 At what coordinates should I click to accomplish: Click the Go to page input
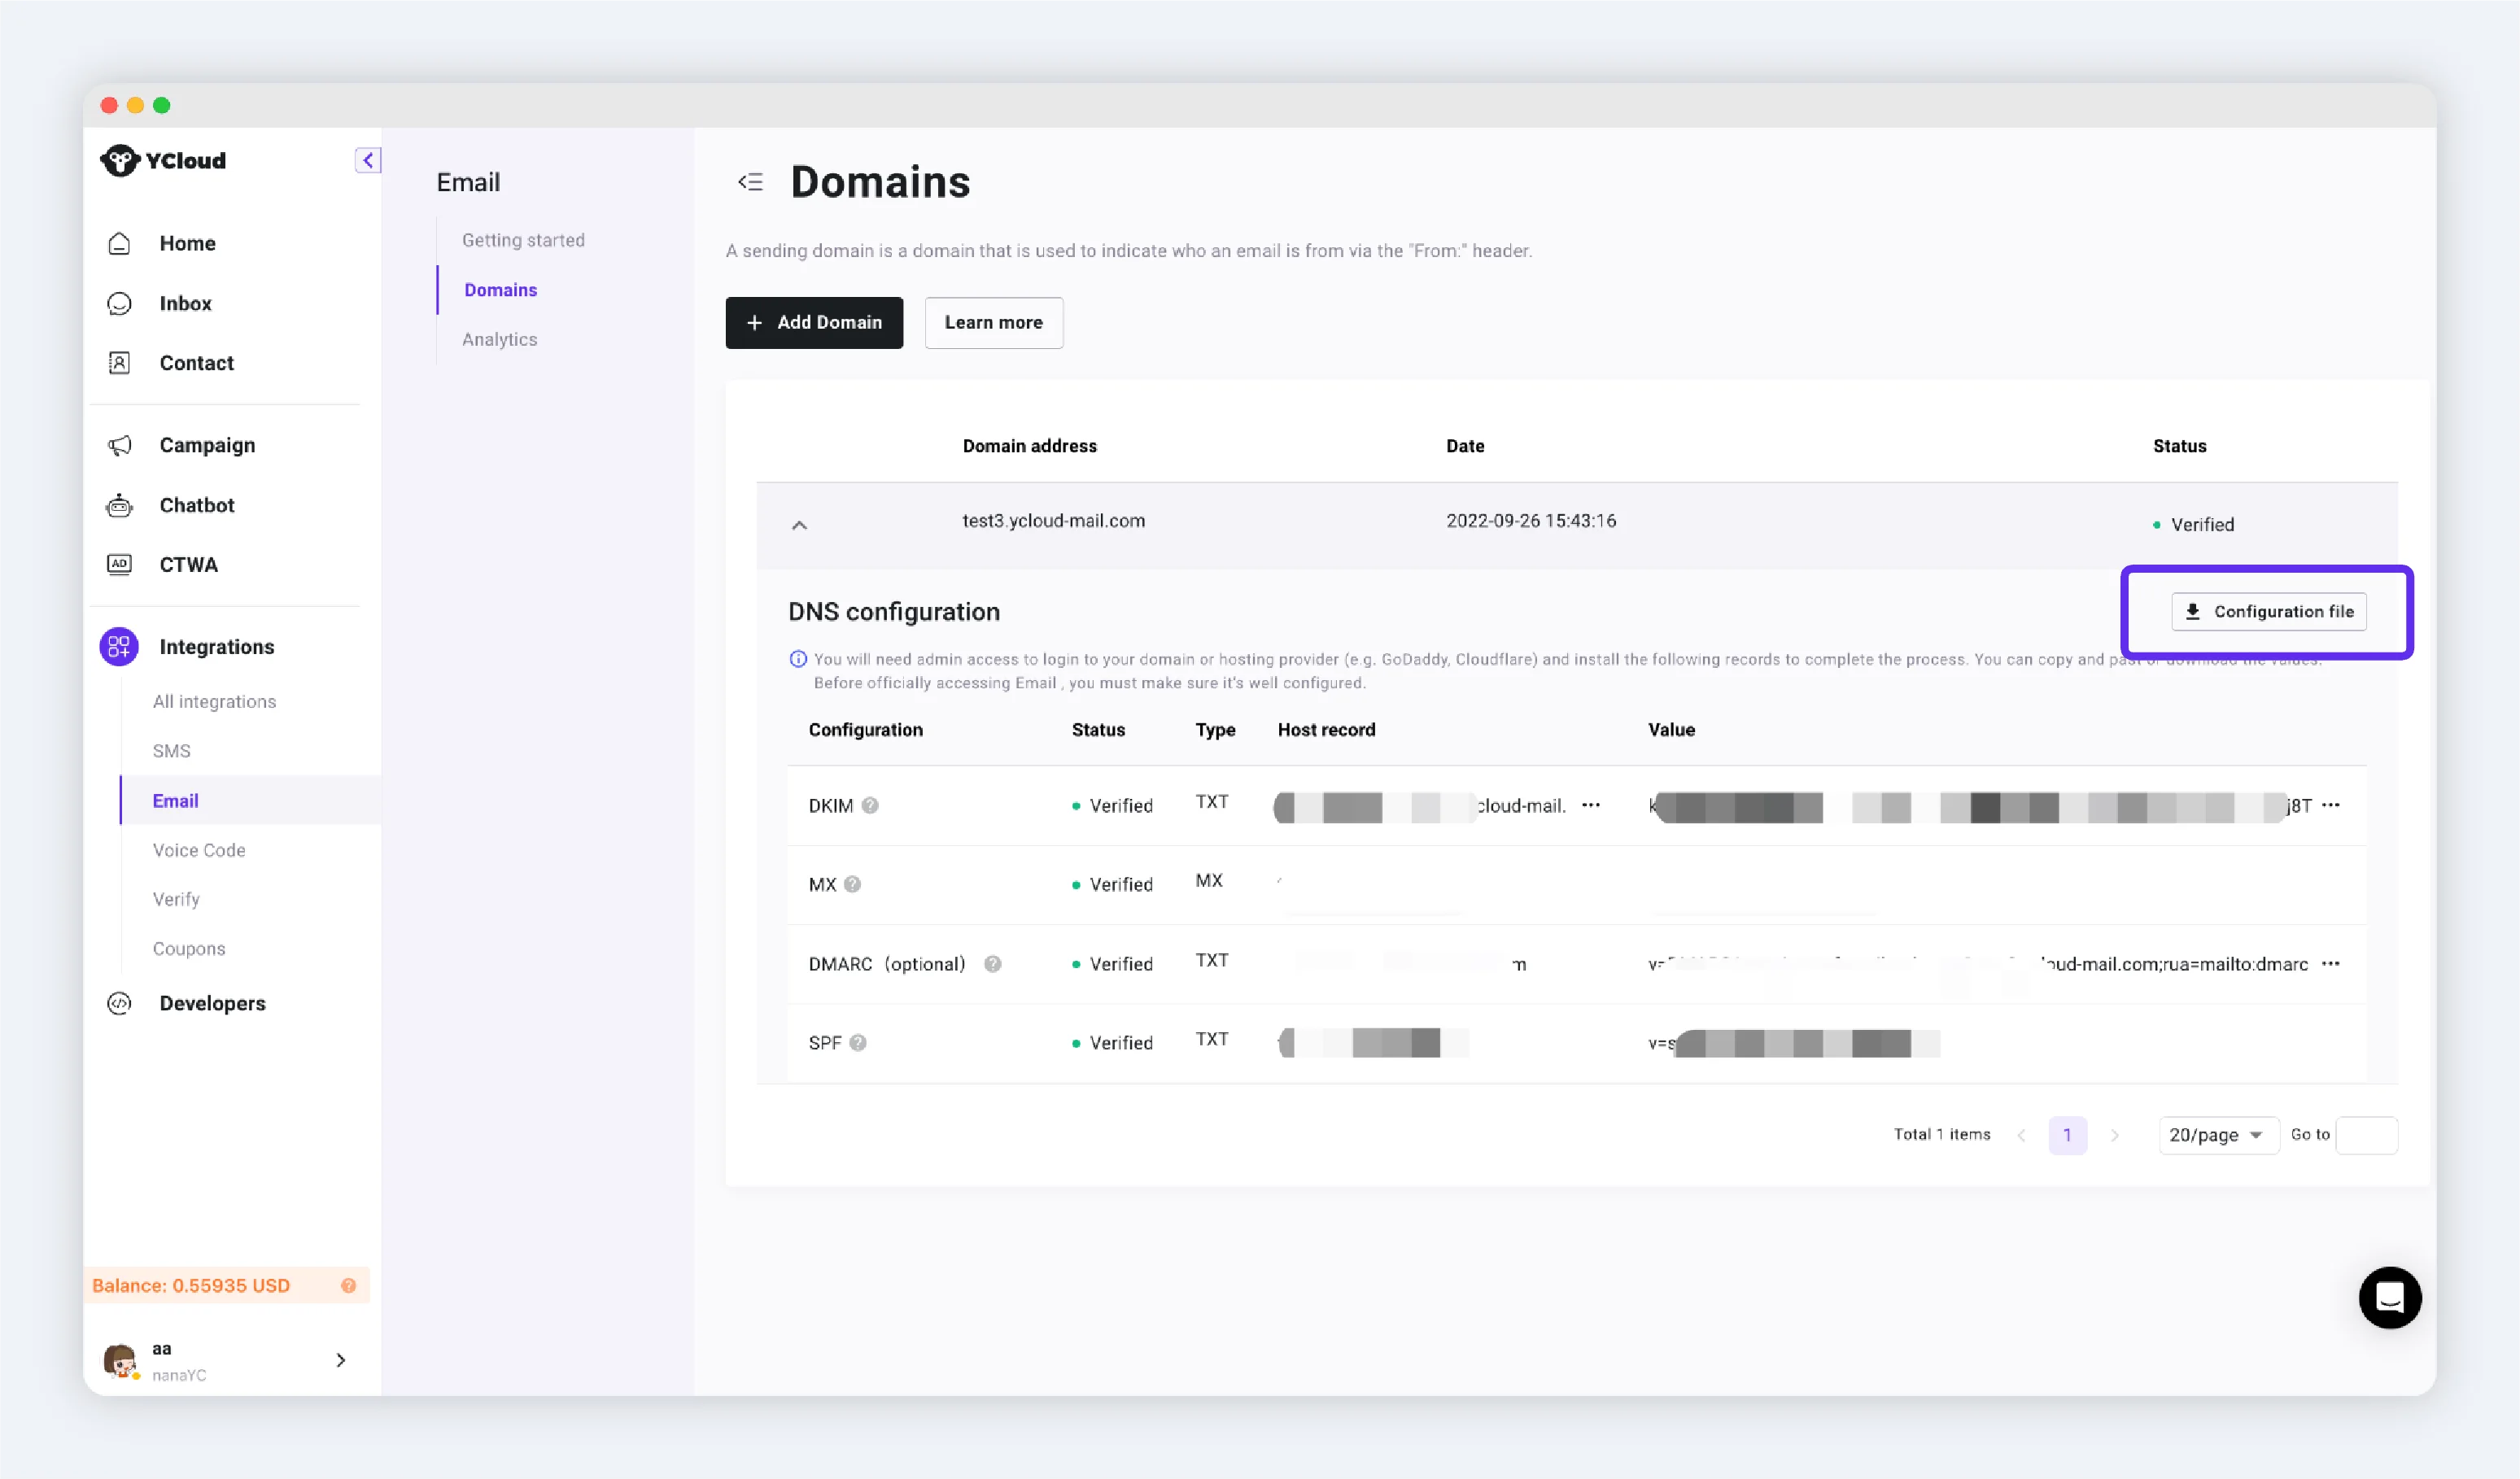tap(2366, 1135)
